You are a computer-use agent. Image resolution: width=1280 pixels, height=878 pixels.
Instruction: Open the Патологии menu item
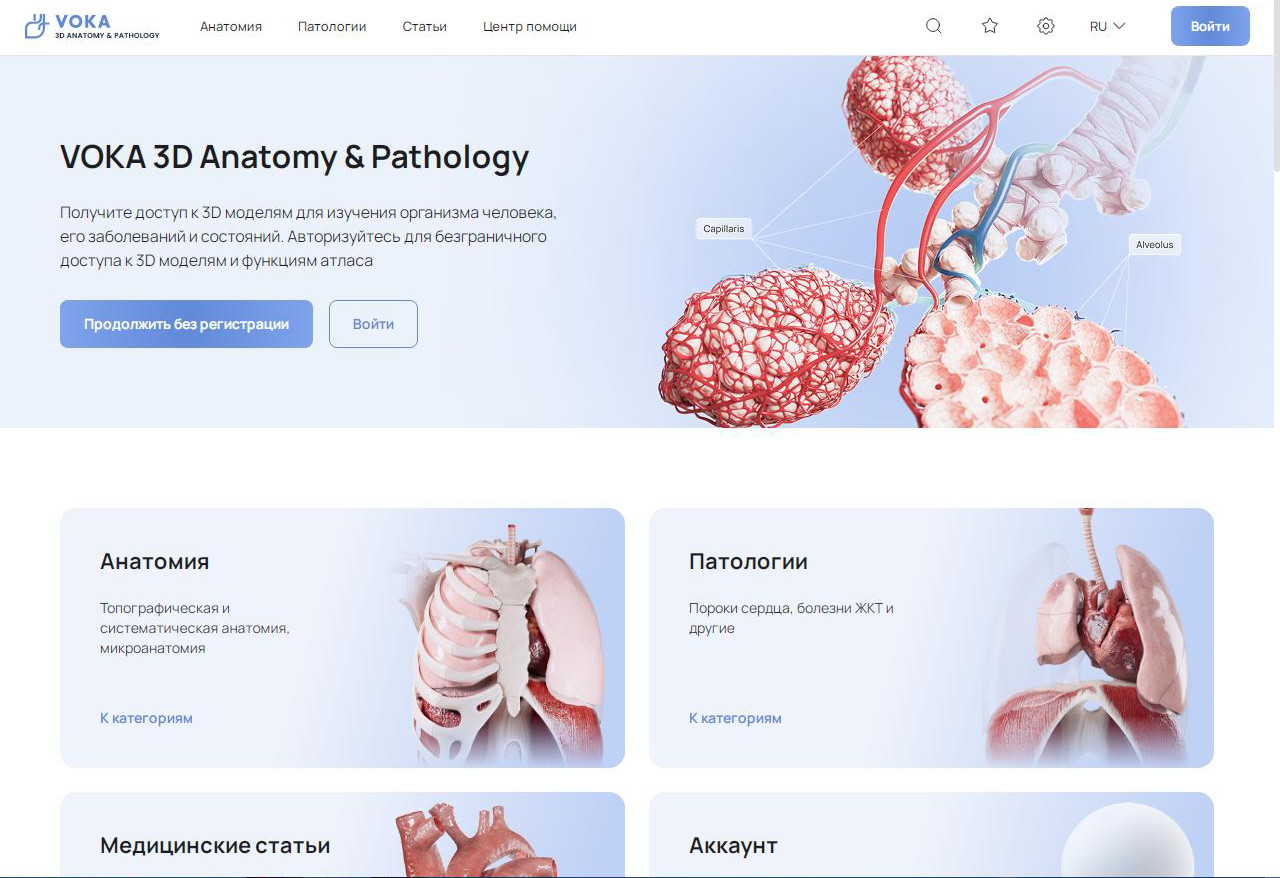(332, 27)
